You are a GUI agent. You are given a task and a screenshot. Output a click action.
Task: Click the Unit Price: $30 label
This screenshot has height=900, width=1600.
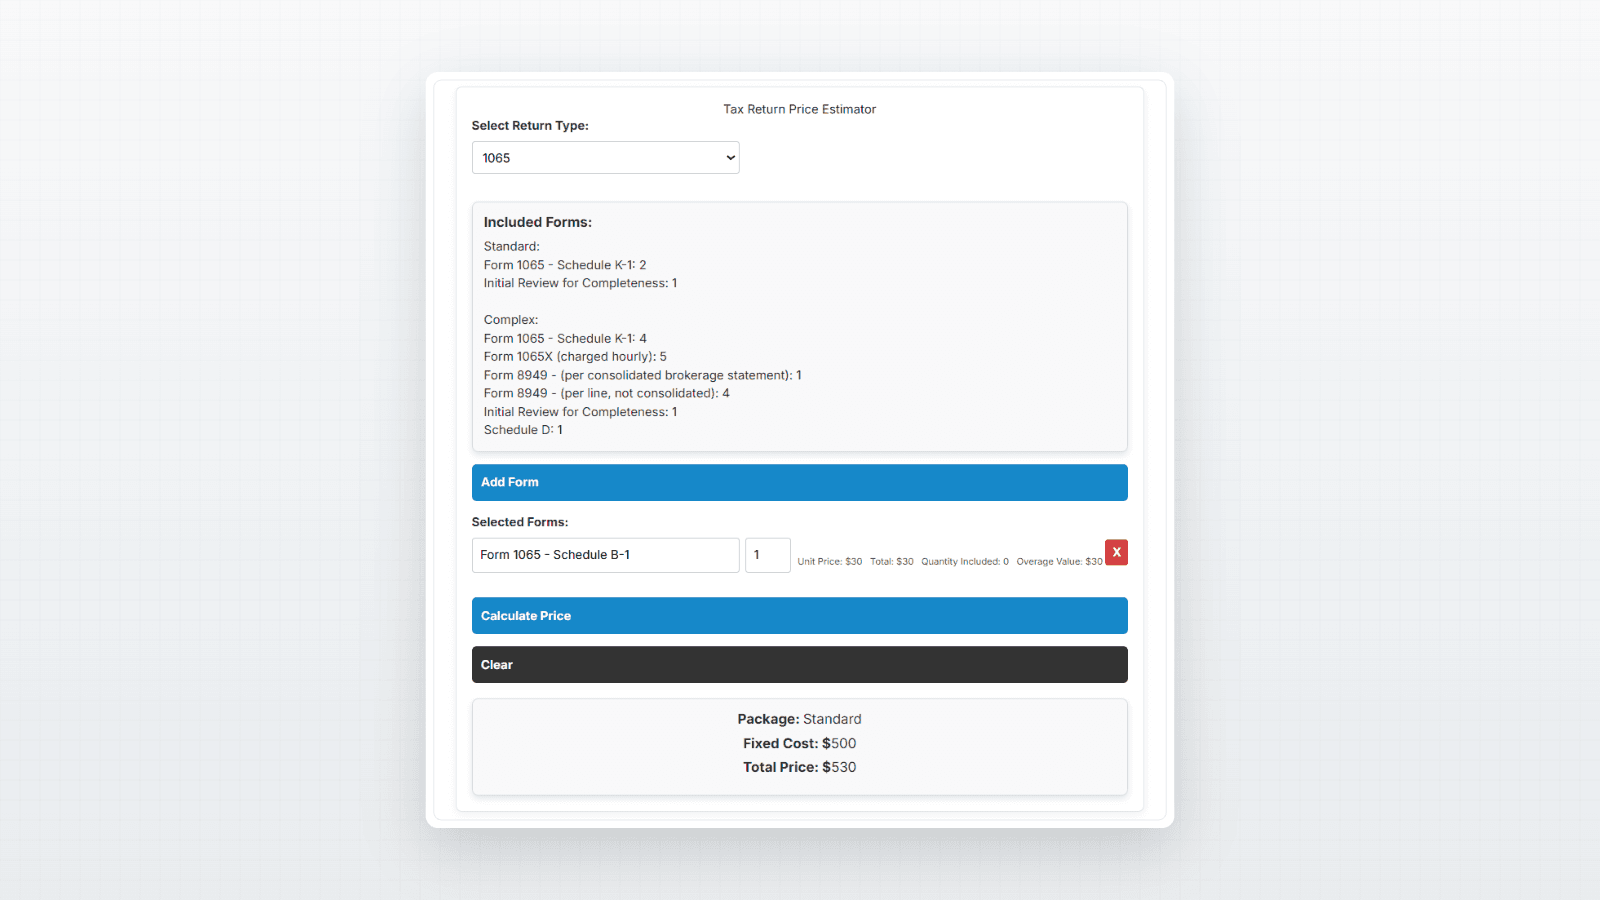point(829,561)
